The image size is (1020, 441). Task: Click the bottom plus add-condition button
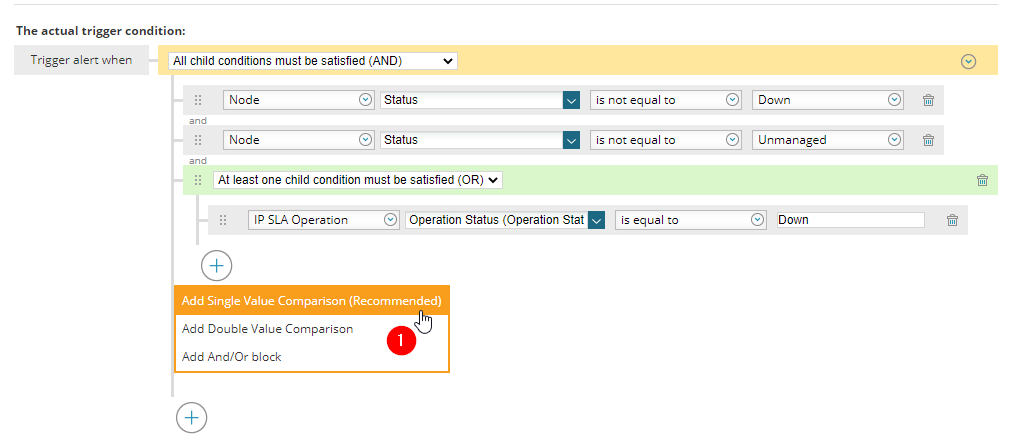tap(191, 418)
